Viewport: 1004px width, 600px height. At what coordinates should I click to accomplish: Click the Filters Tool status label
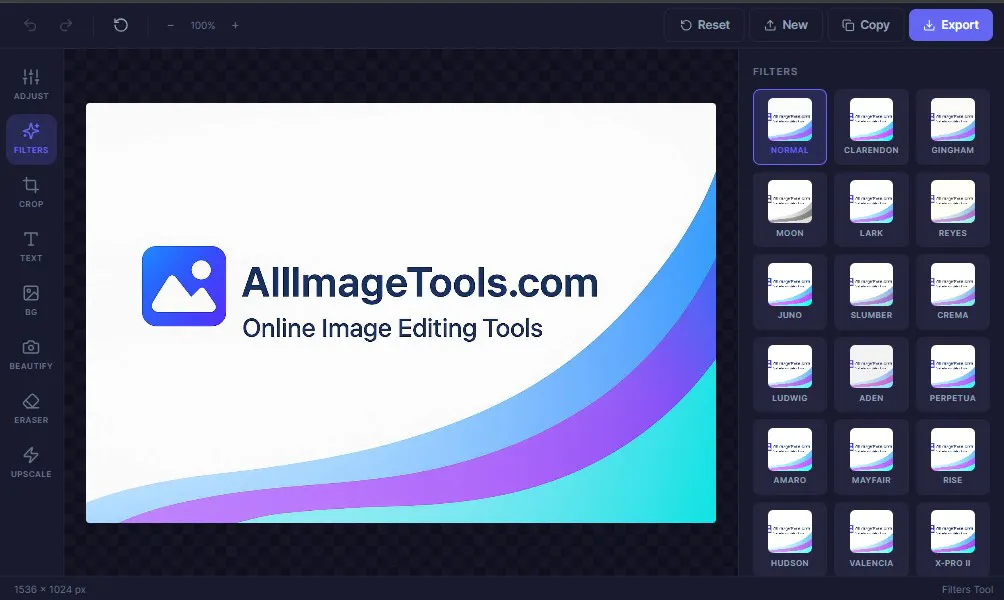(x=967, y=589)
